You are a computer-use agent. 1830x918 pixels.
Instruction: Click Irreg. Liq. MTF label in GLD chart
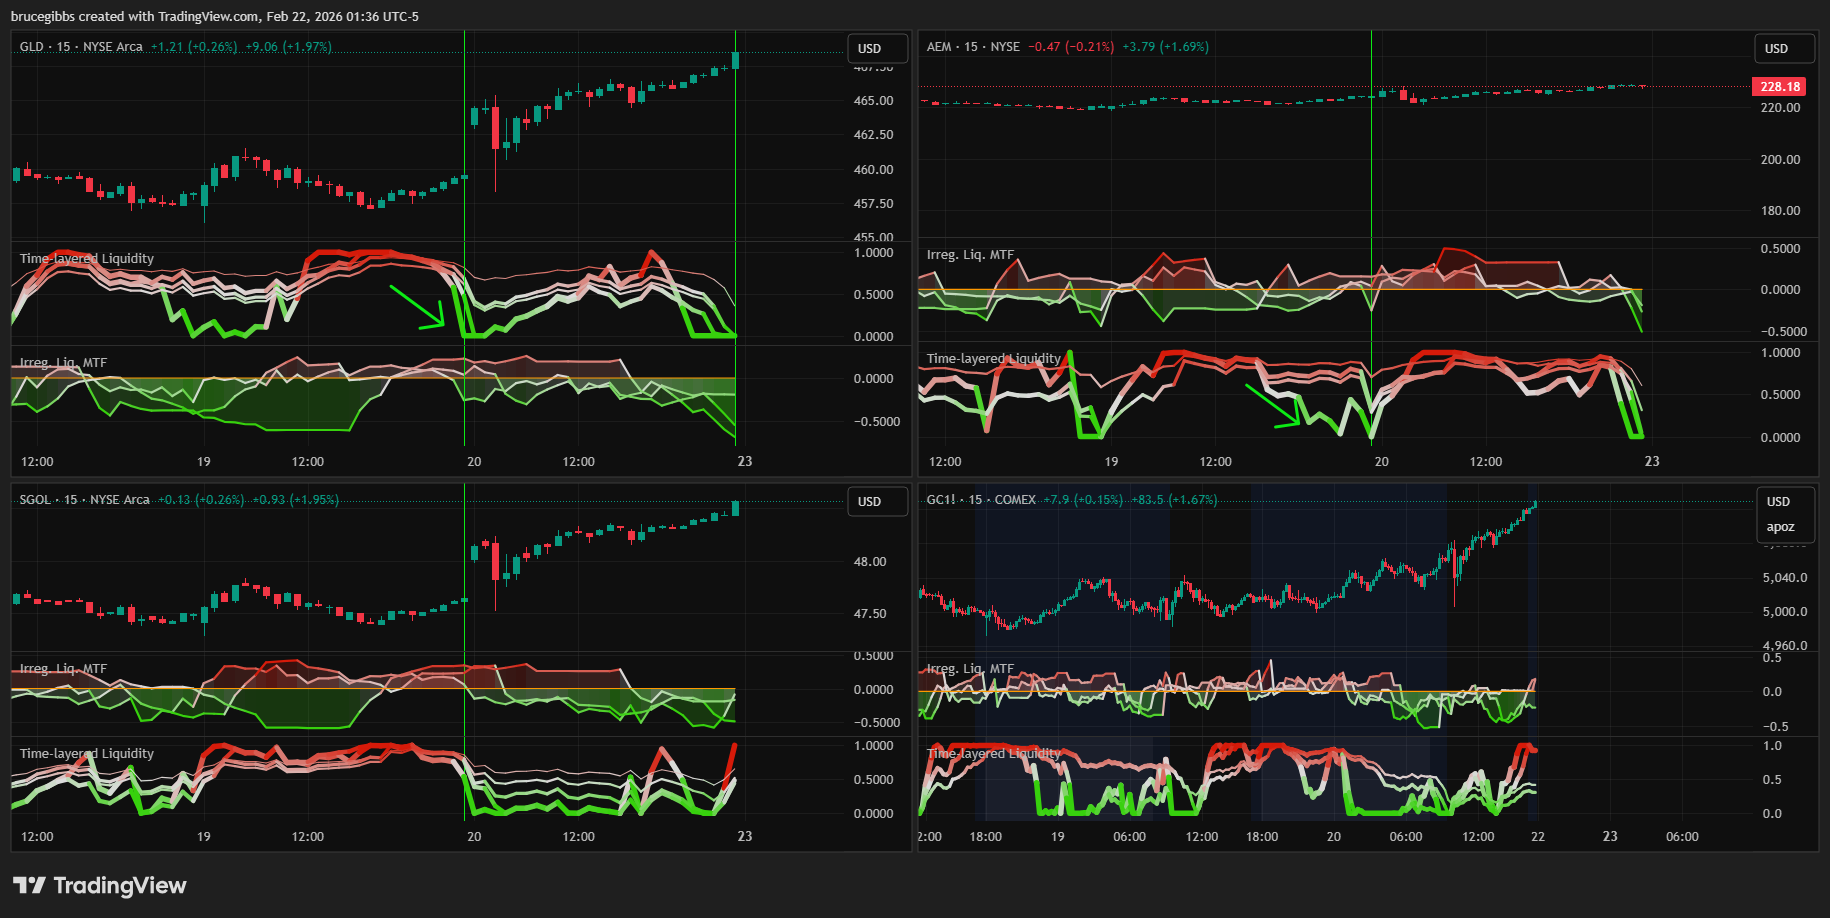click(63, 363)
